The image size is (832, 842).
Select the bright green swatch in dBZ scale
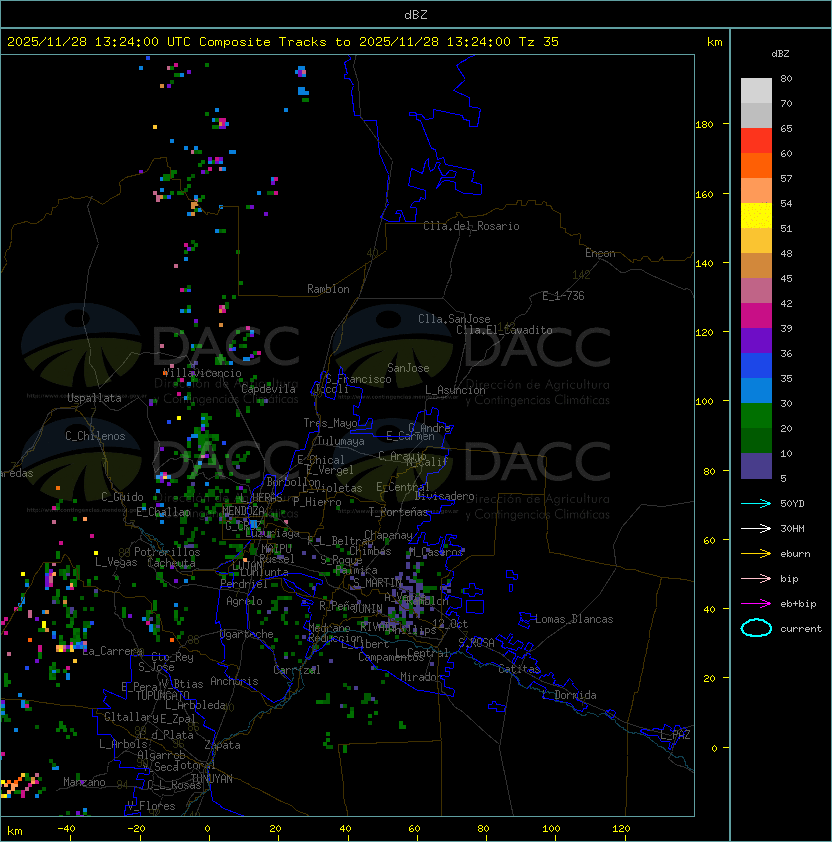(756, 415)
